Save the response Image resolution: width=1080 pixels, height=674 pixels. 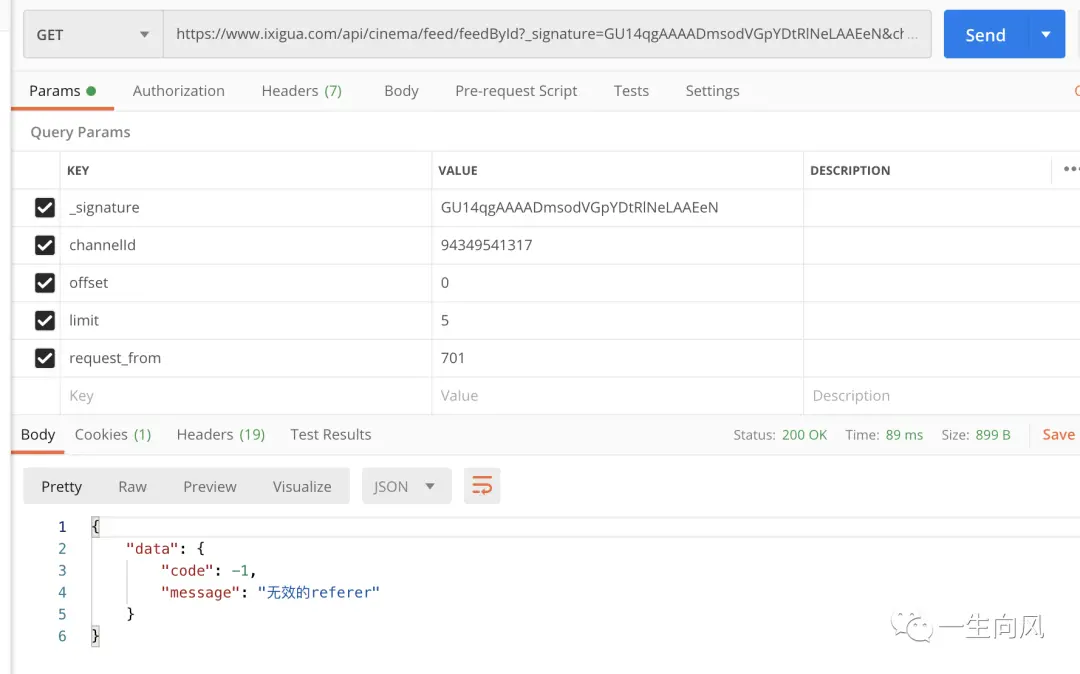tap(1058, 434)
